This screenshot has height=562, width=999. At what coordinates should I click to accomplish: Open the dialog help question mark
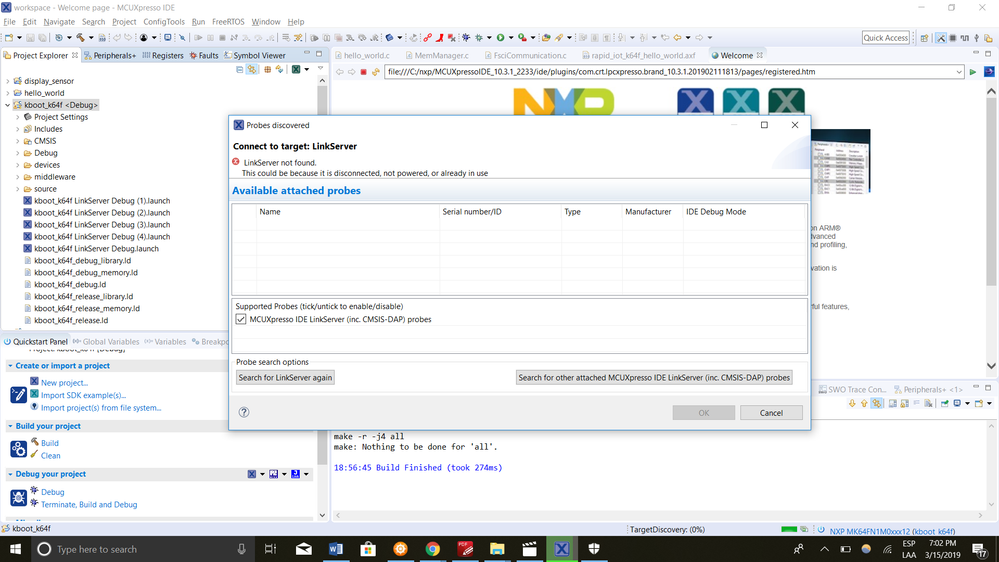point(244,412)
